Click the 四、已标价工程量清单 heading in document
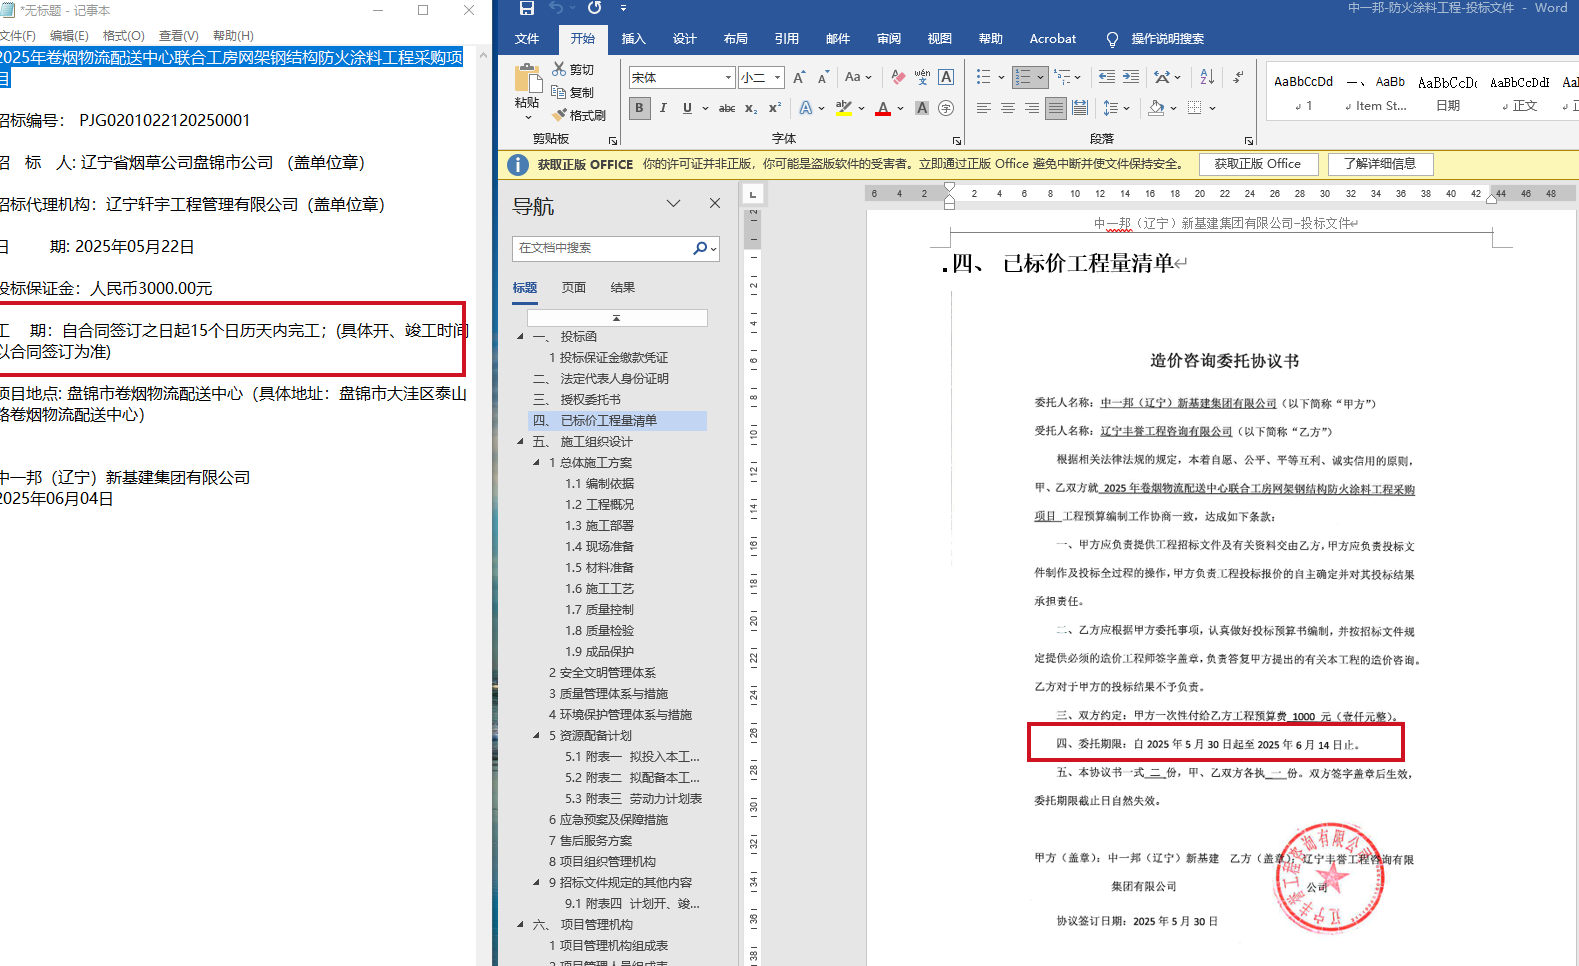This screenshot has height=966, width=1579. click(x=1063, y=264)
